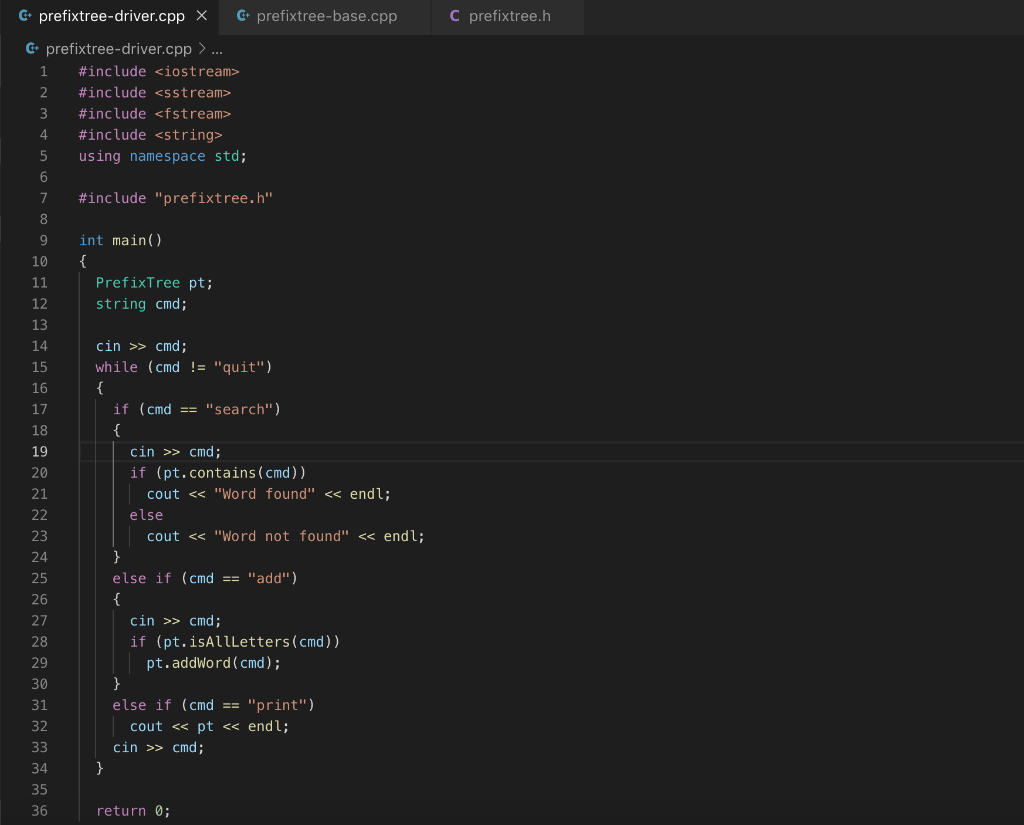Click the C++ icon on prefixtree-base.cpp tab

tap(243, 16)
